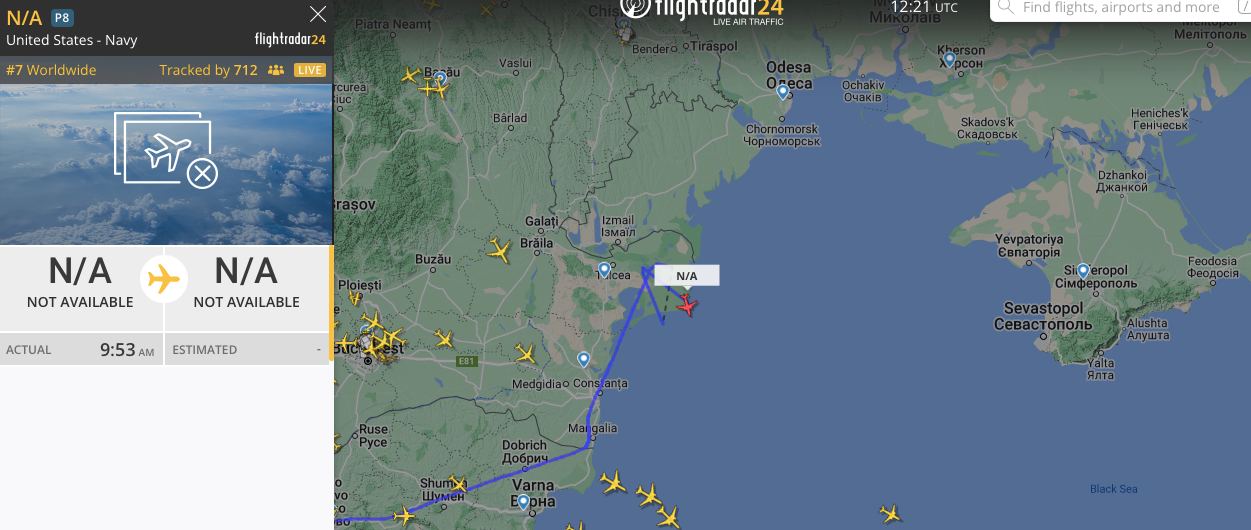Click the search magnifier icon
Viewport: 1251px width, 530px height.
[1006, 8]
